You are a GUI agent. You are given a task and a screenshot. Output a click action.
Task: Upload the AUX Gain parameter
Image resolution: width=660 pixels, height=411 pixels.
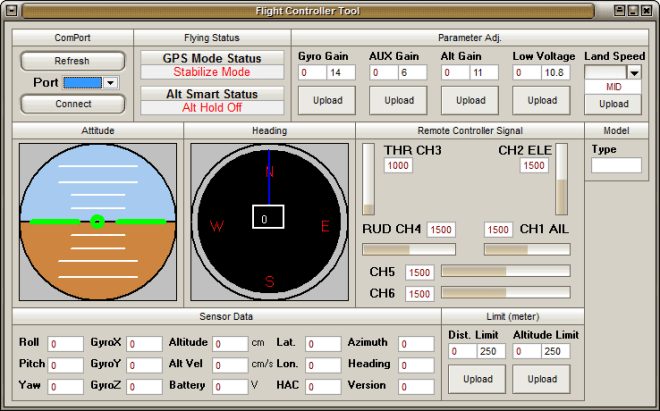[398, 100]
